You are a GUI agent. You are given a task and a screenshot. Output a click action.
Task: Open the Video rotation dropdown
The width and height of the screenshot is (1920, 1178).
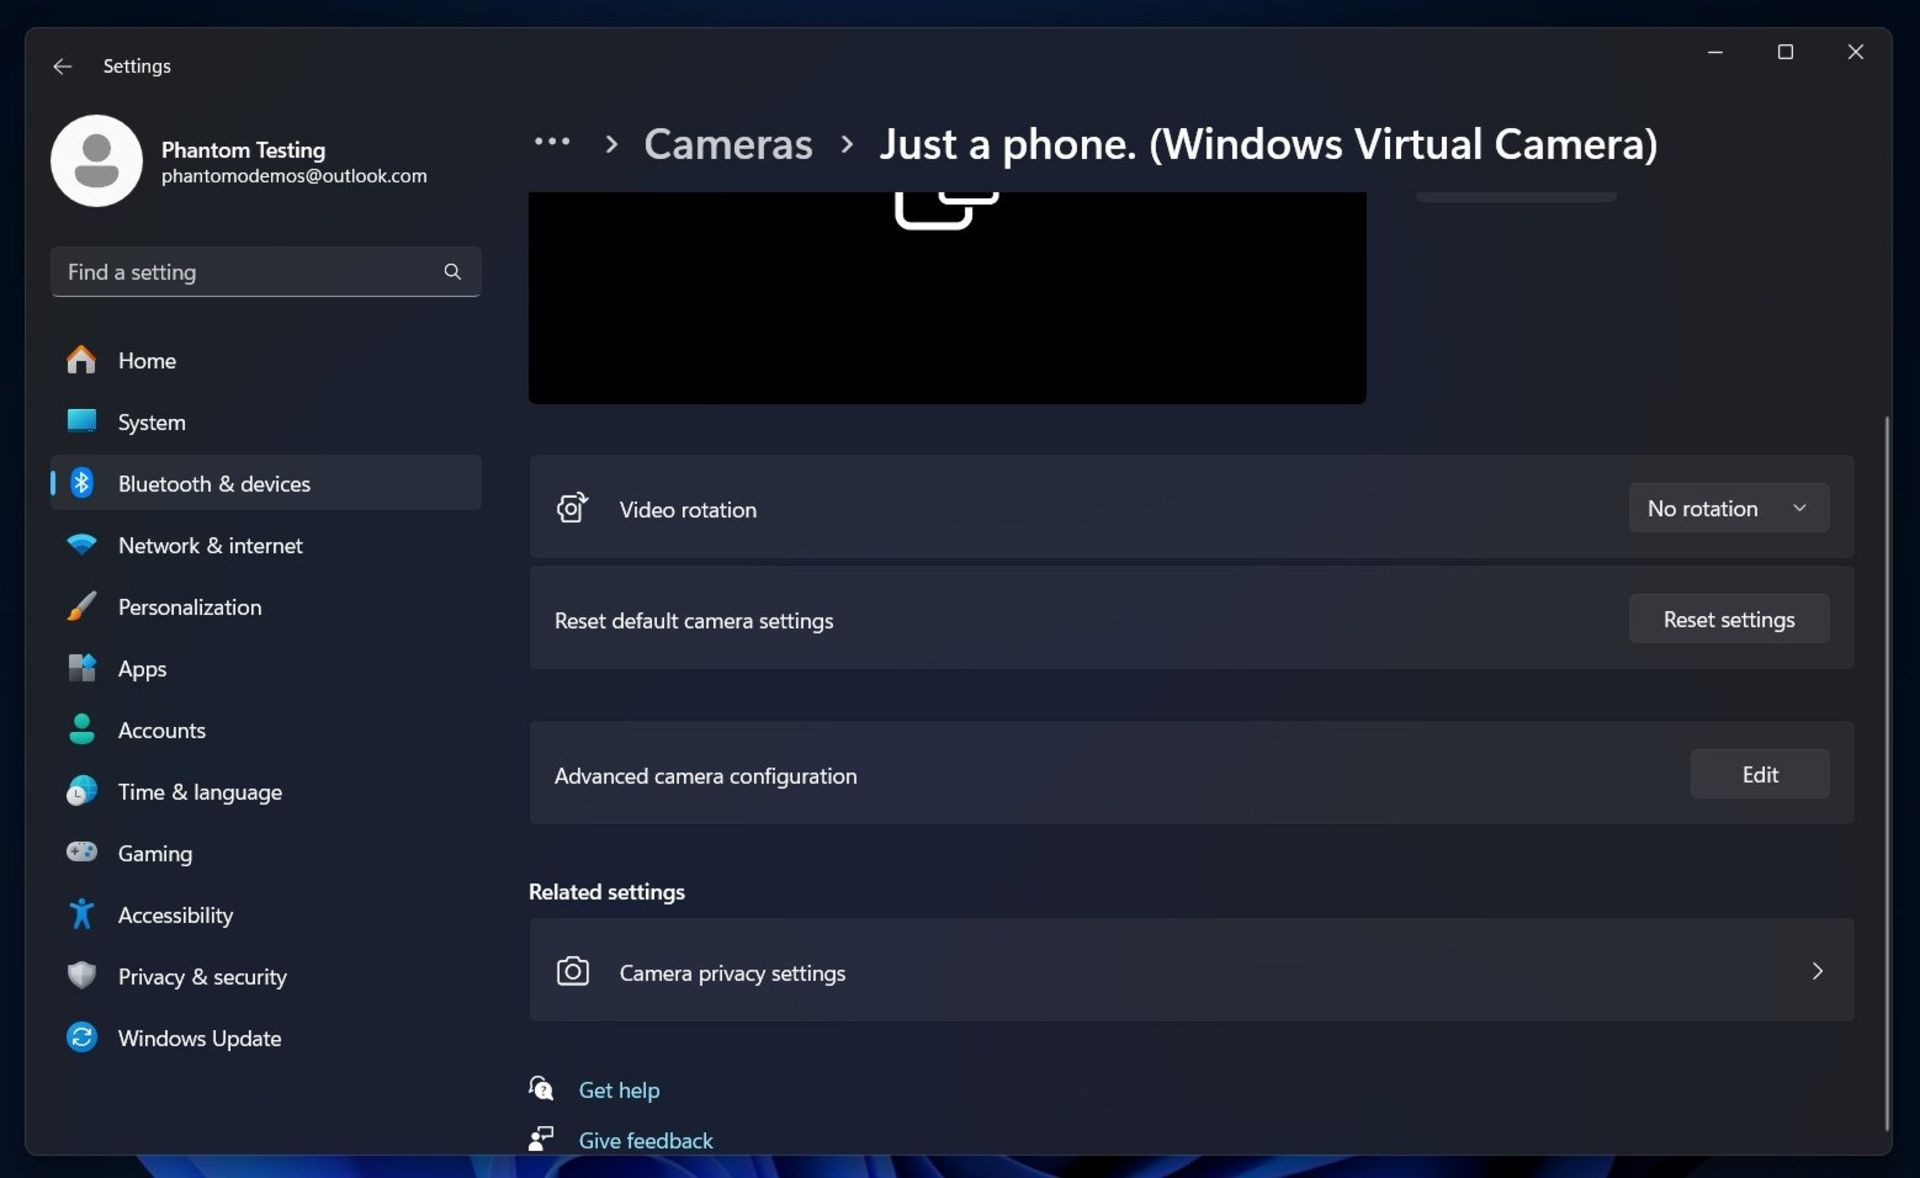[x=1728, y=509]
